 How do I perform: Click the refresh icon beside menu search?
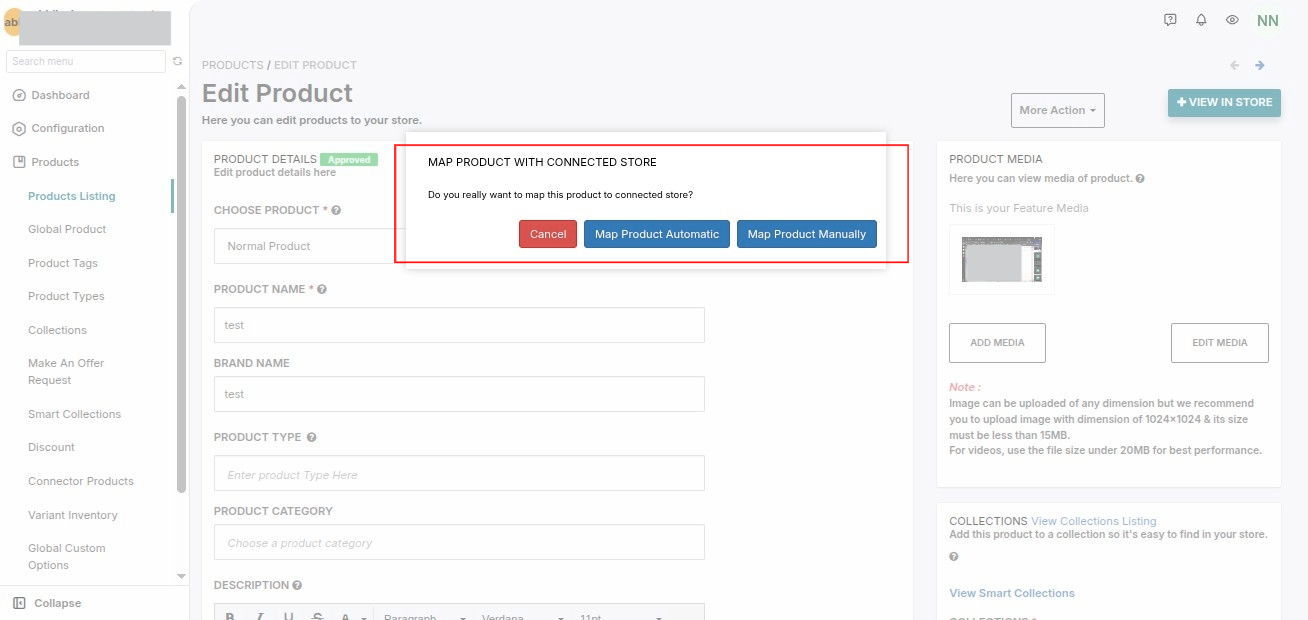coord(177,61)
